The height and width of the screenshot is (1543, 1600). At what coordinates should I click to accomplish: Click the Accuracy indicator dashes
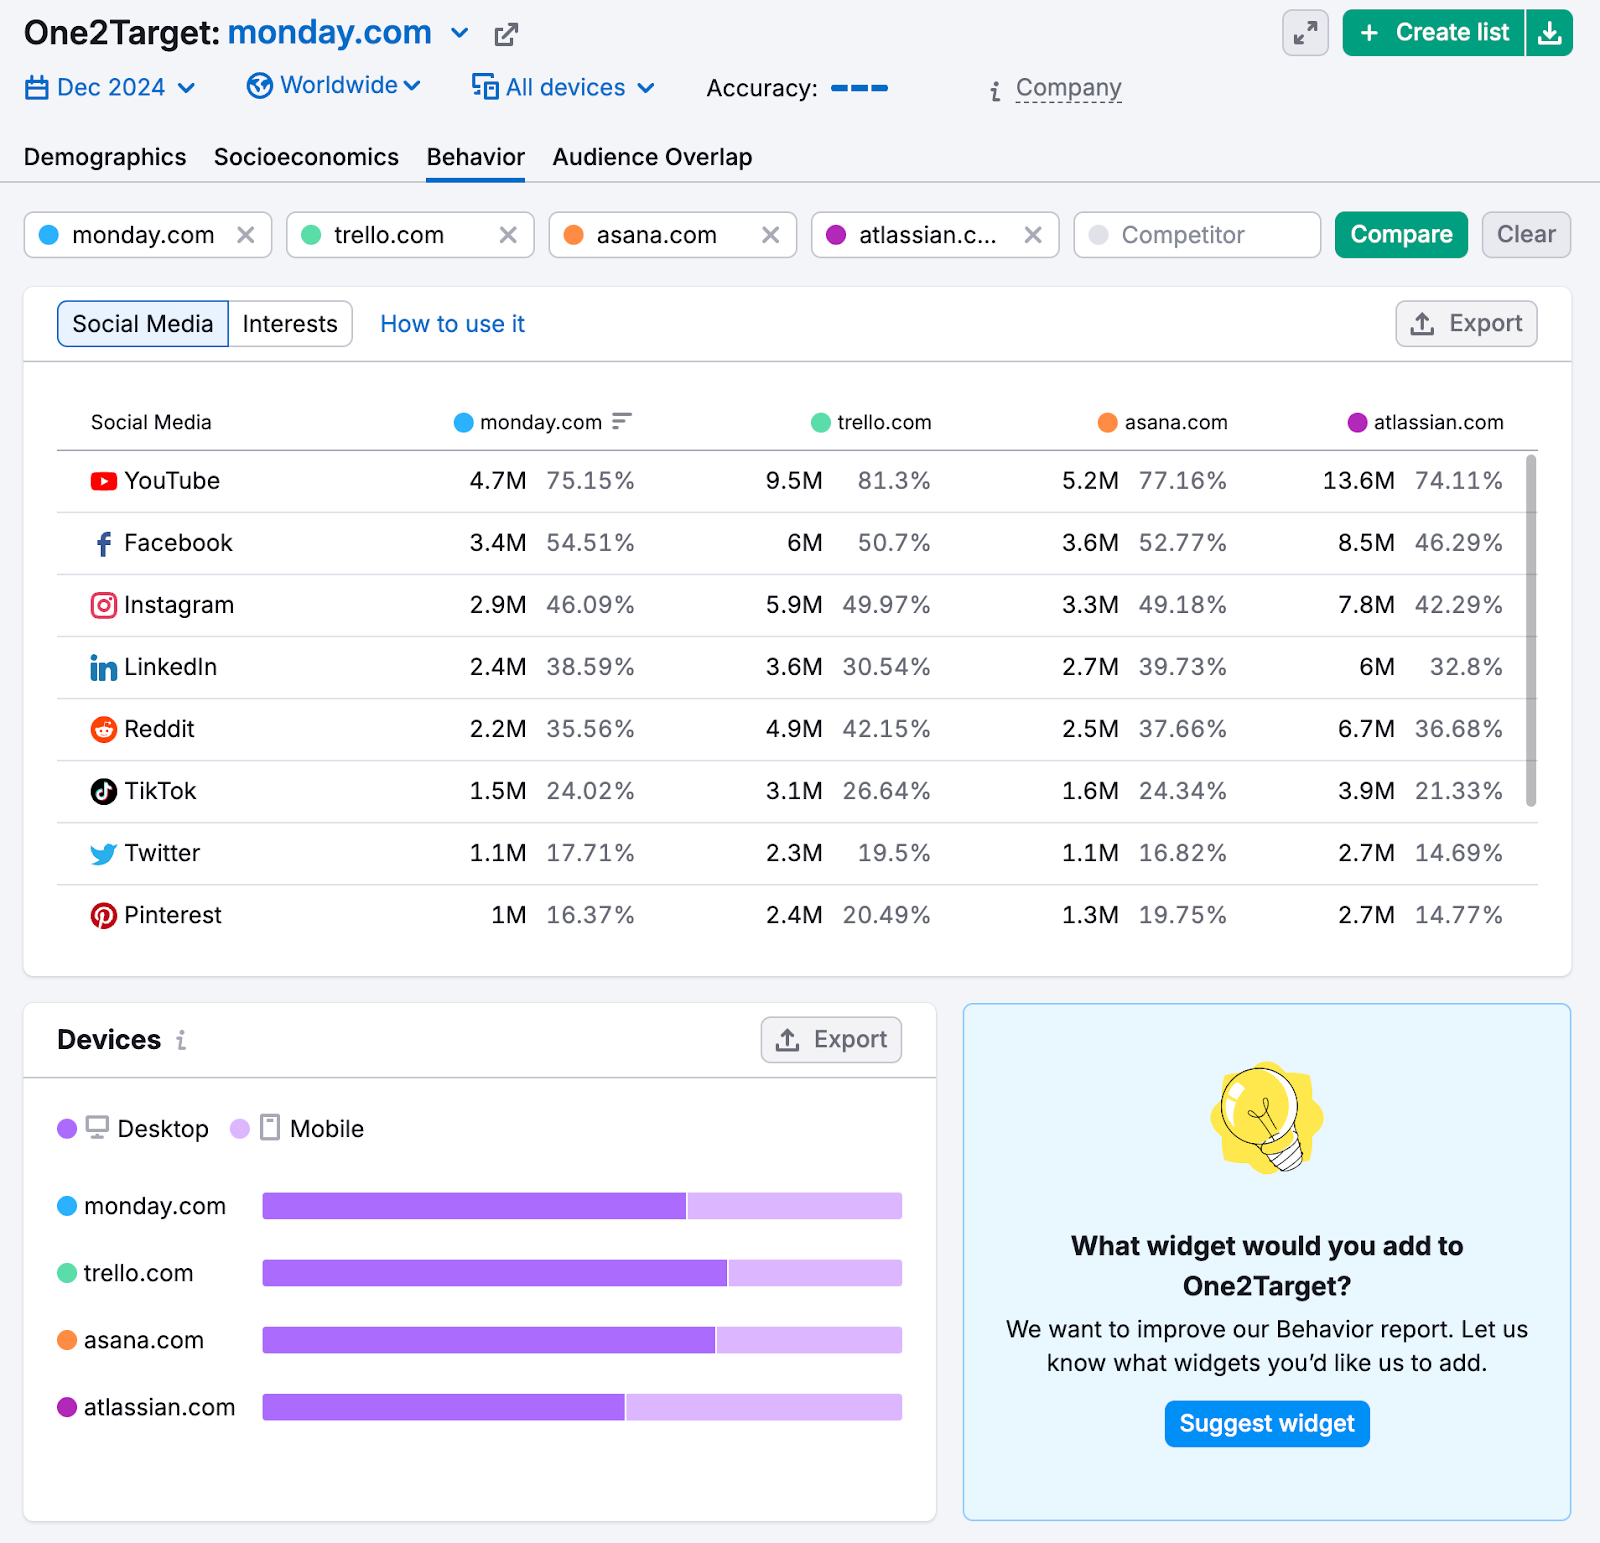[x=859, y=88]
